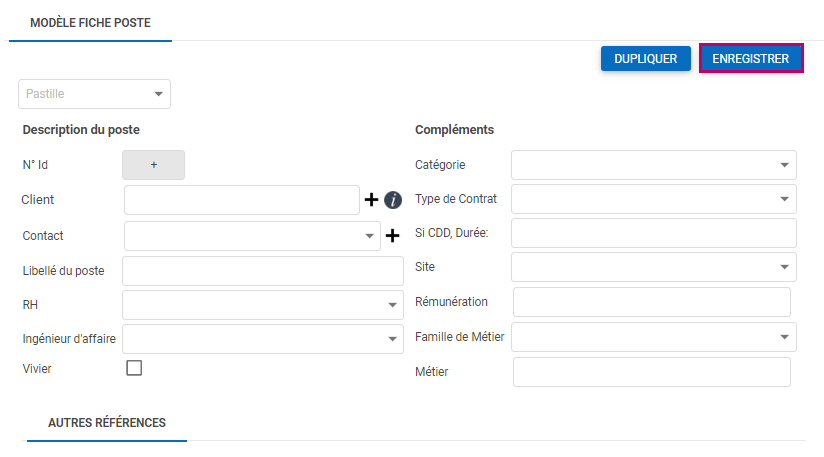Select the Autres Références tab
This screenshot has height=457, width=824.
(107, 423)
